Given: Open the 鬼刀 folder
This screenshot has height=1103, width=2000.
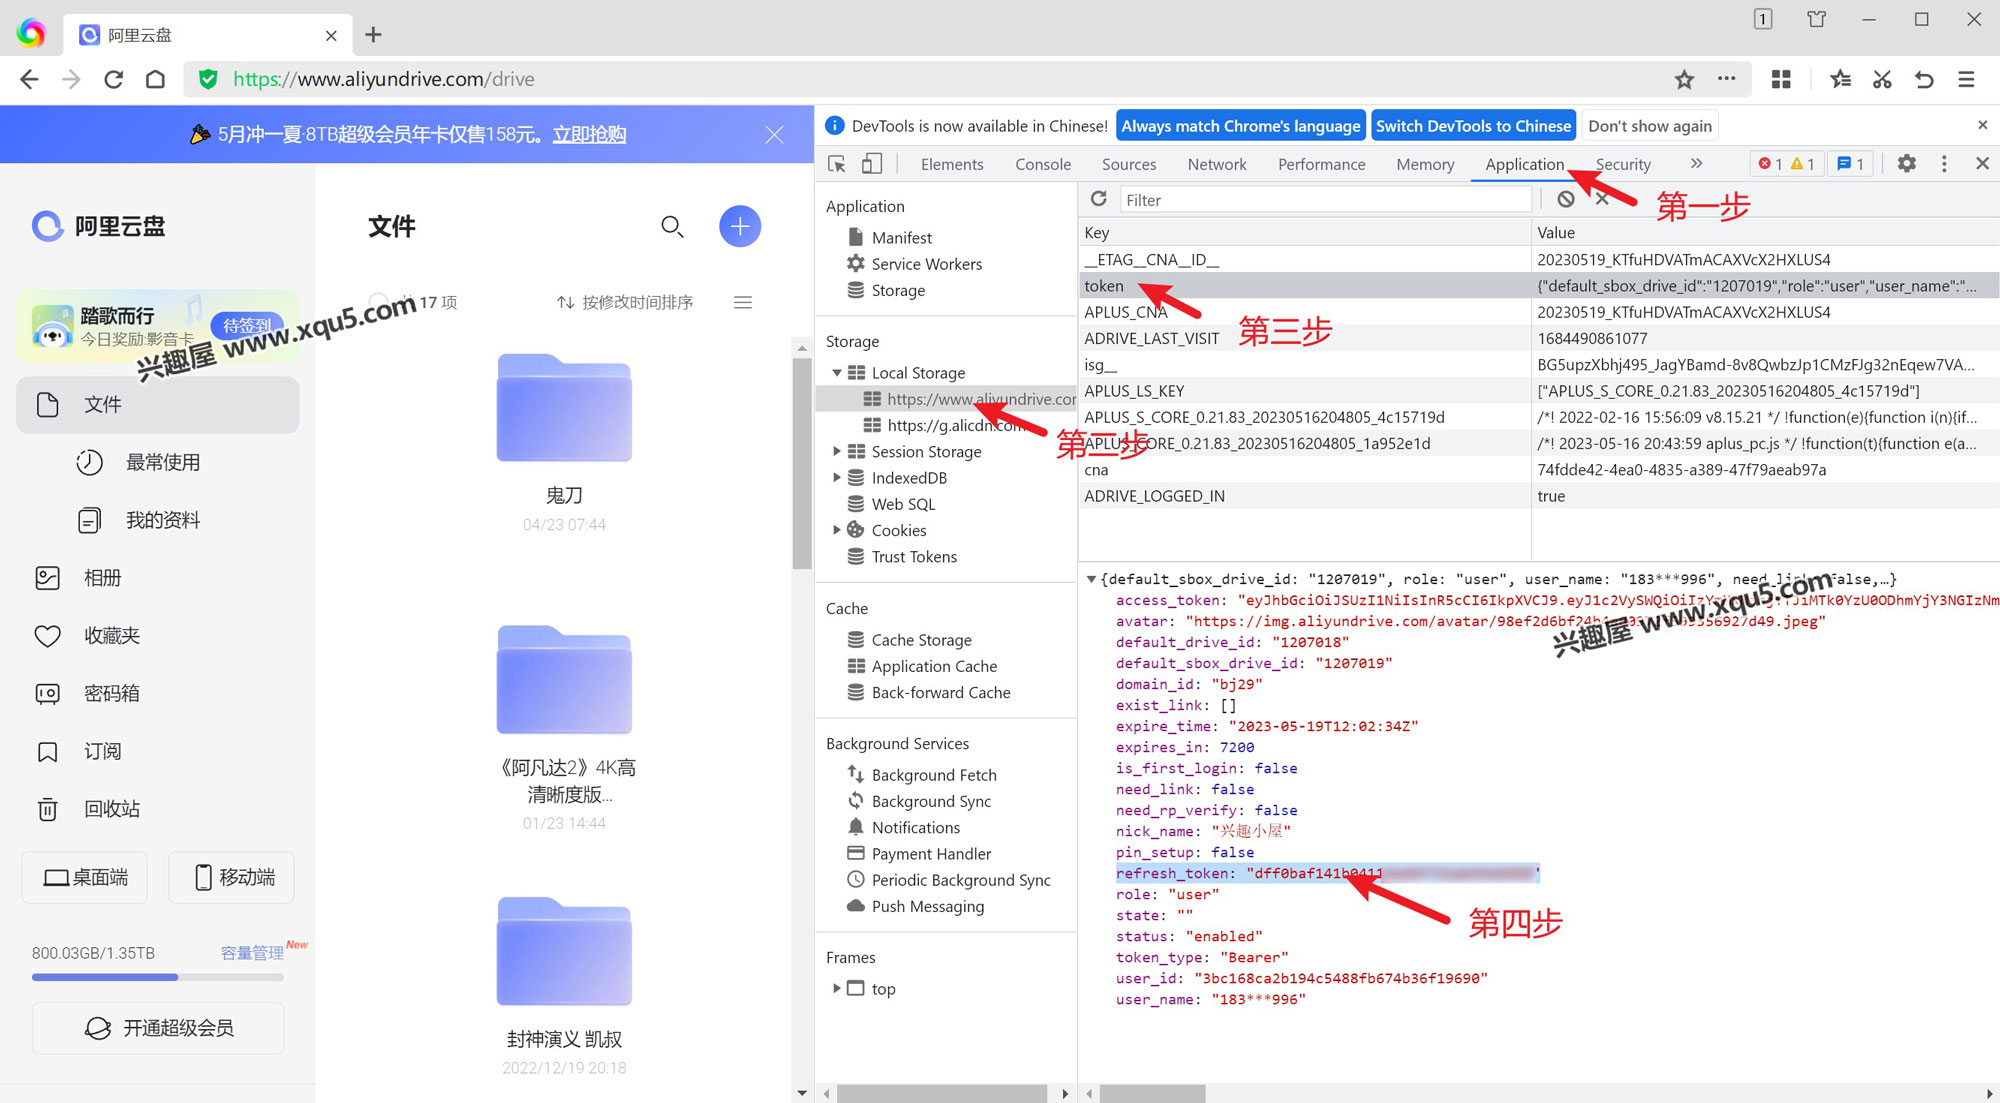Looking at the screenshot, I should [x=564, y=408].
